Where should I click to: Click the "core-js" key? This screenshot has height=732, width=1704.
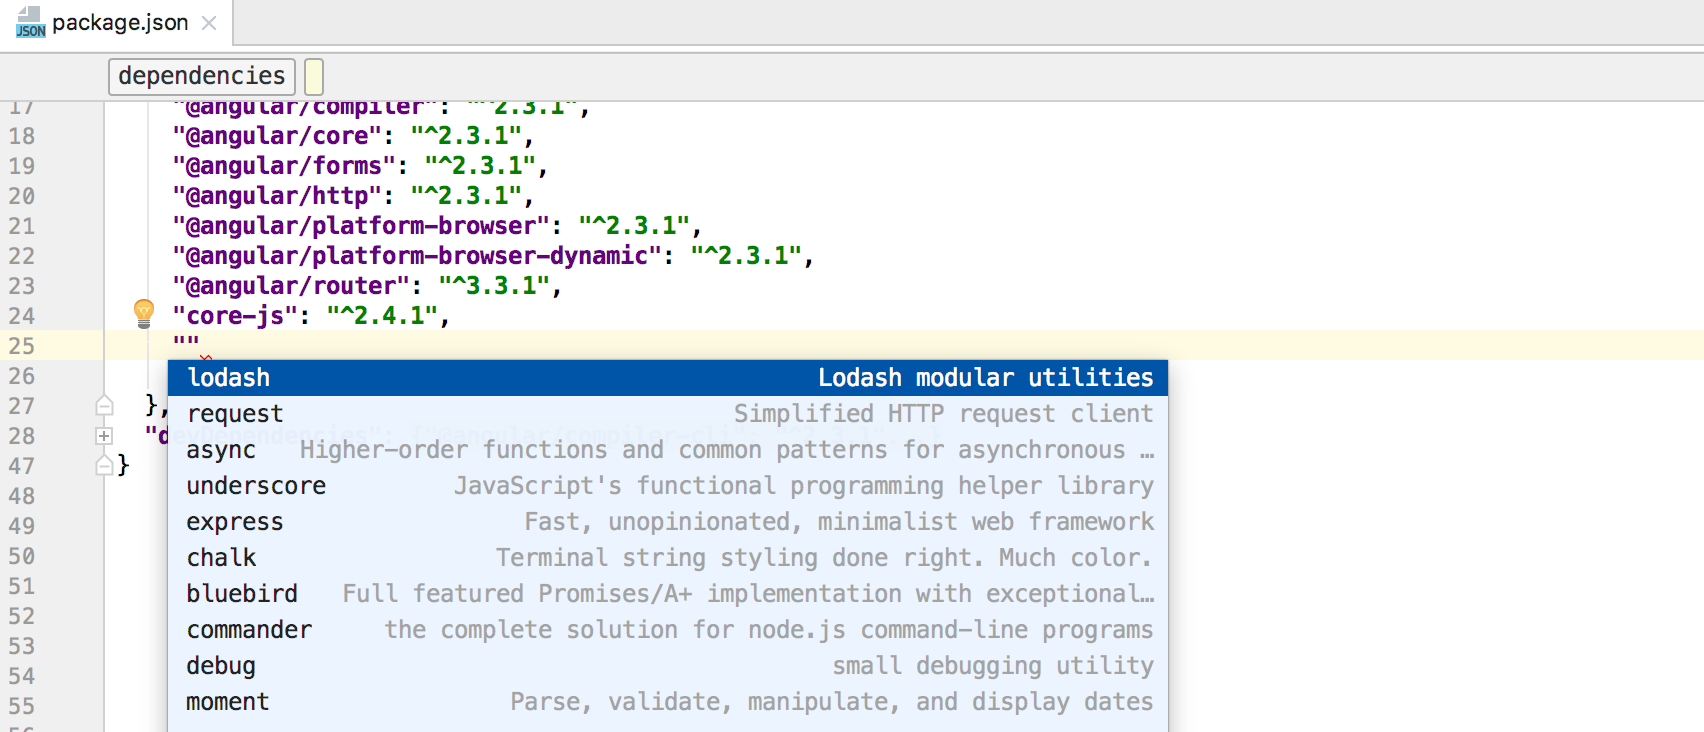click(x=235, y=316)
